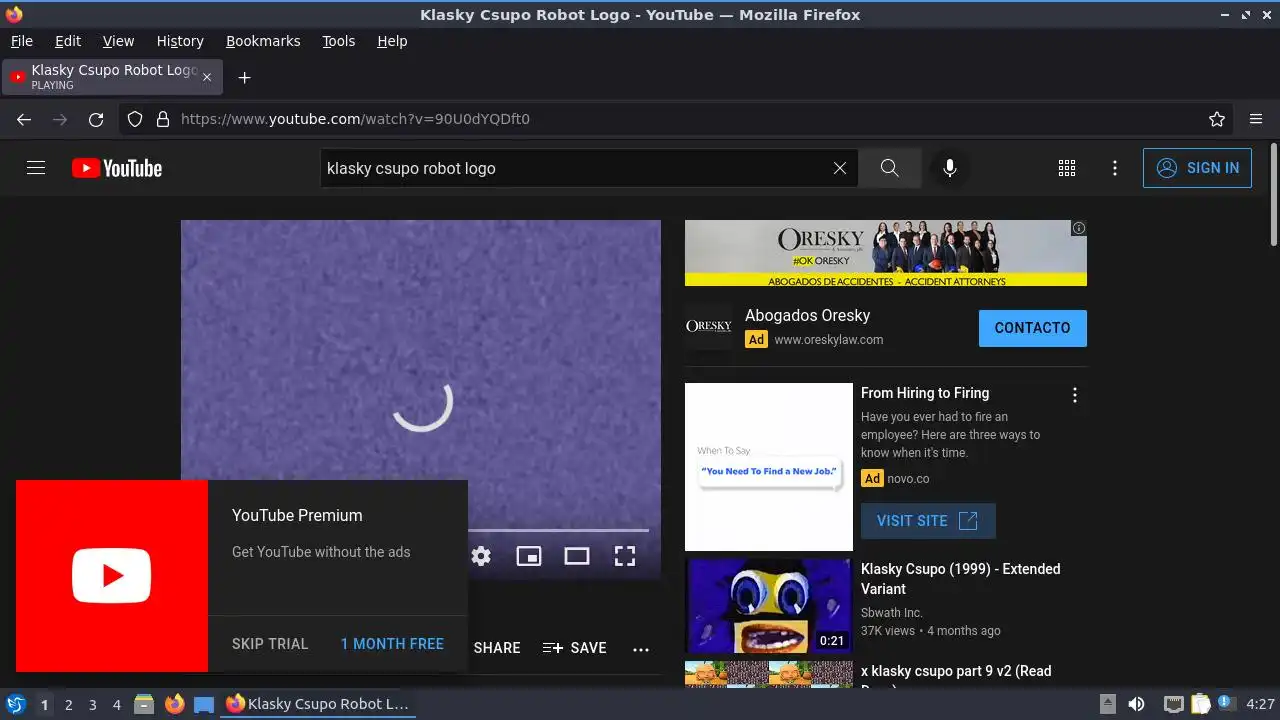The image size is (1280, 720).
Task: Open Klasky Csupo (1999) Extended Variant title
Action: 961,579
